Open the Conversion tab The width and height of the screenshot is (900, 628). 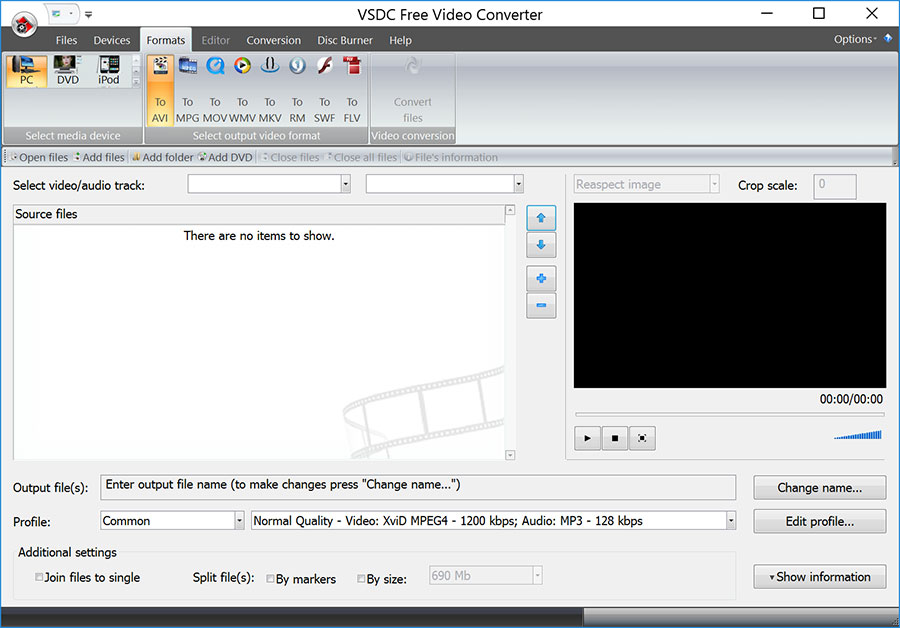274,40
